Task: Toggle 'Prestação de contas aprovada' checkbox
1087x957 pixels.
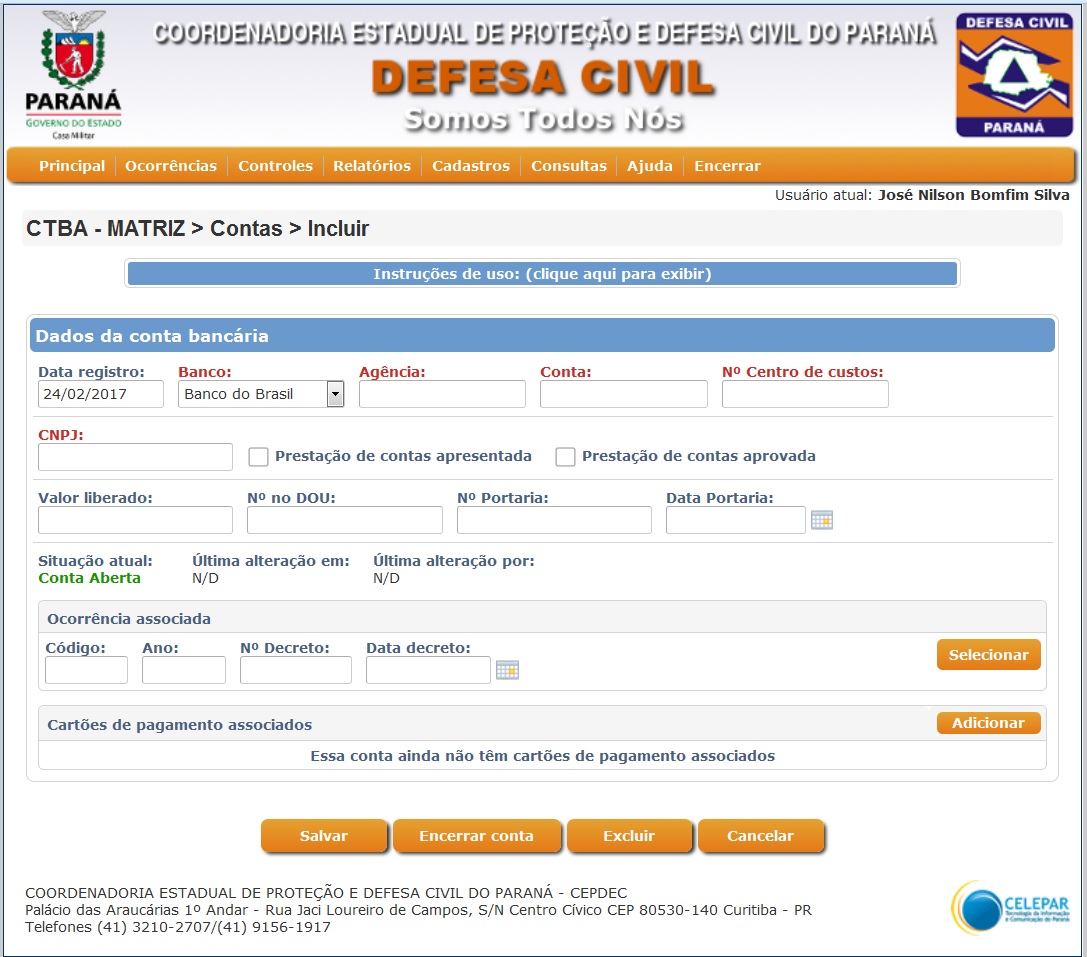Action: pyautogui.click(x=566, y=457)
